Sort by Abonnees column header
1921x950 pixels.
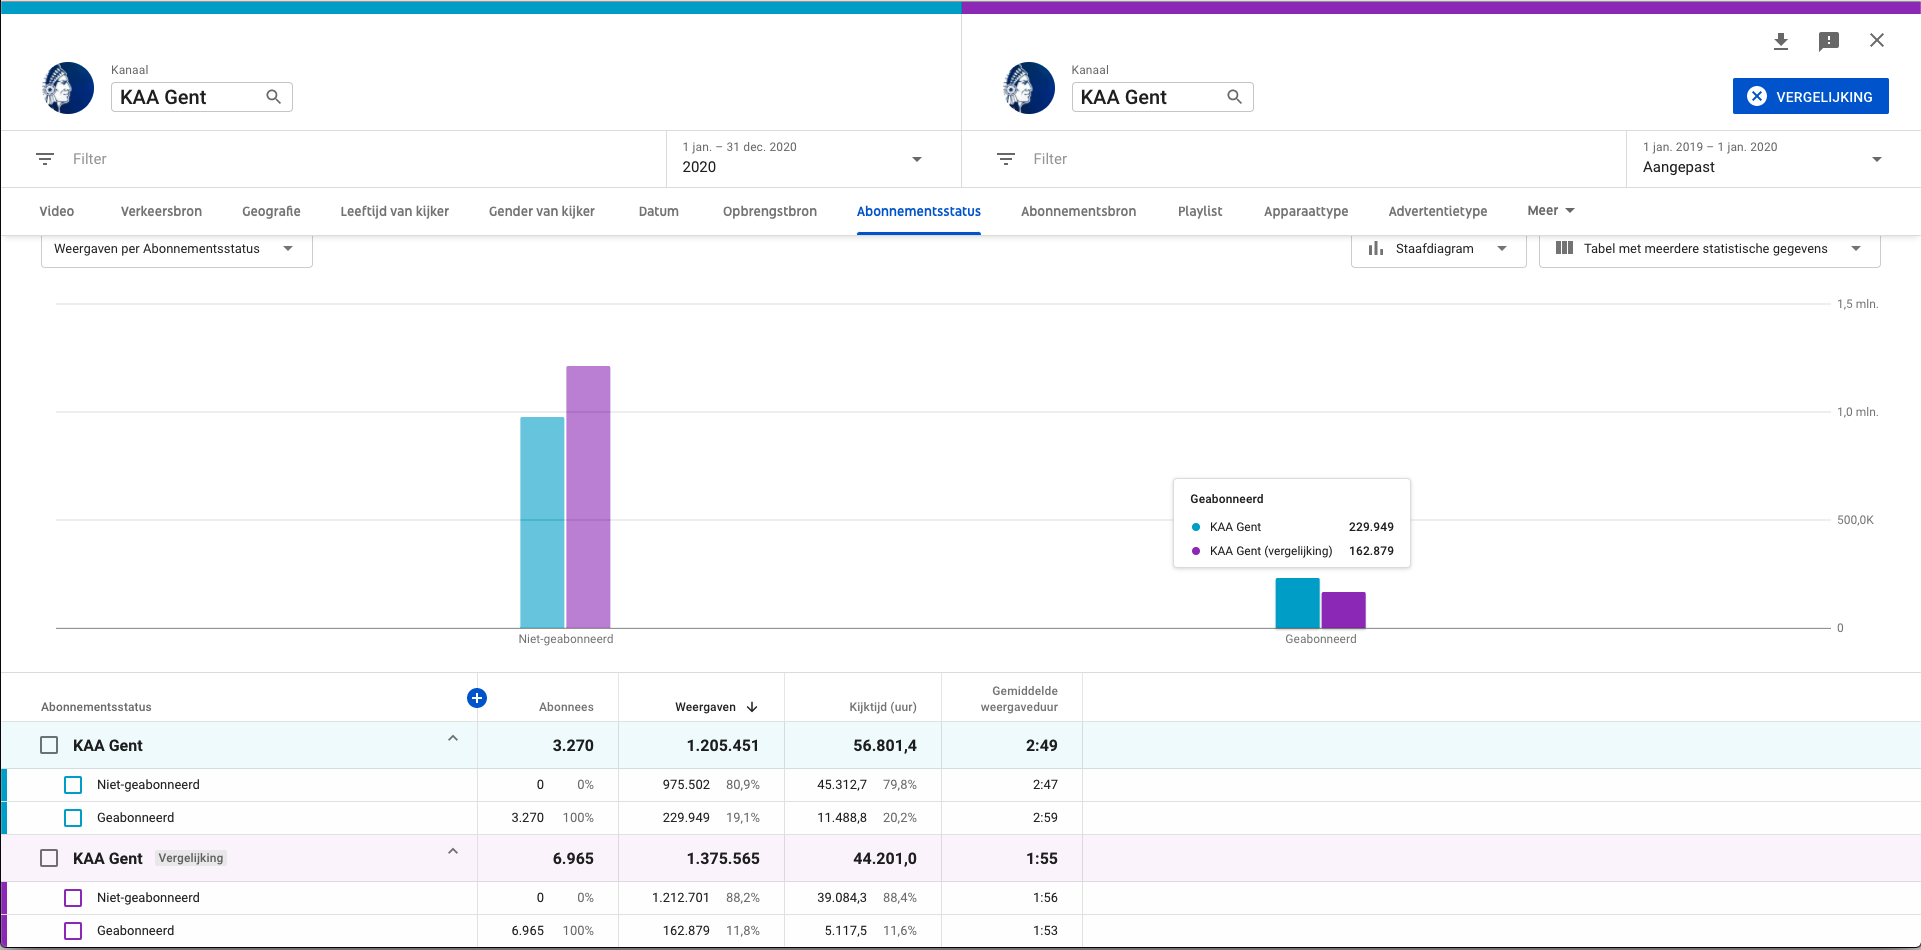pyautogui.click(x=566, y=707)
